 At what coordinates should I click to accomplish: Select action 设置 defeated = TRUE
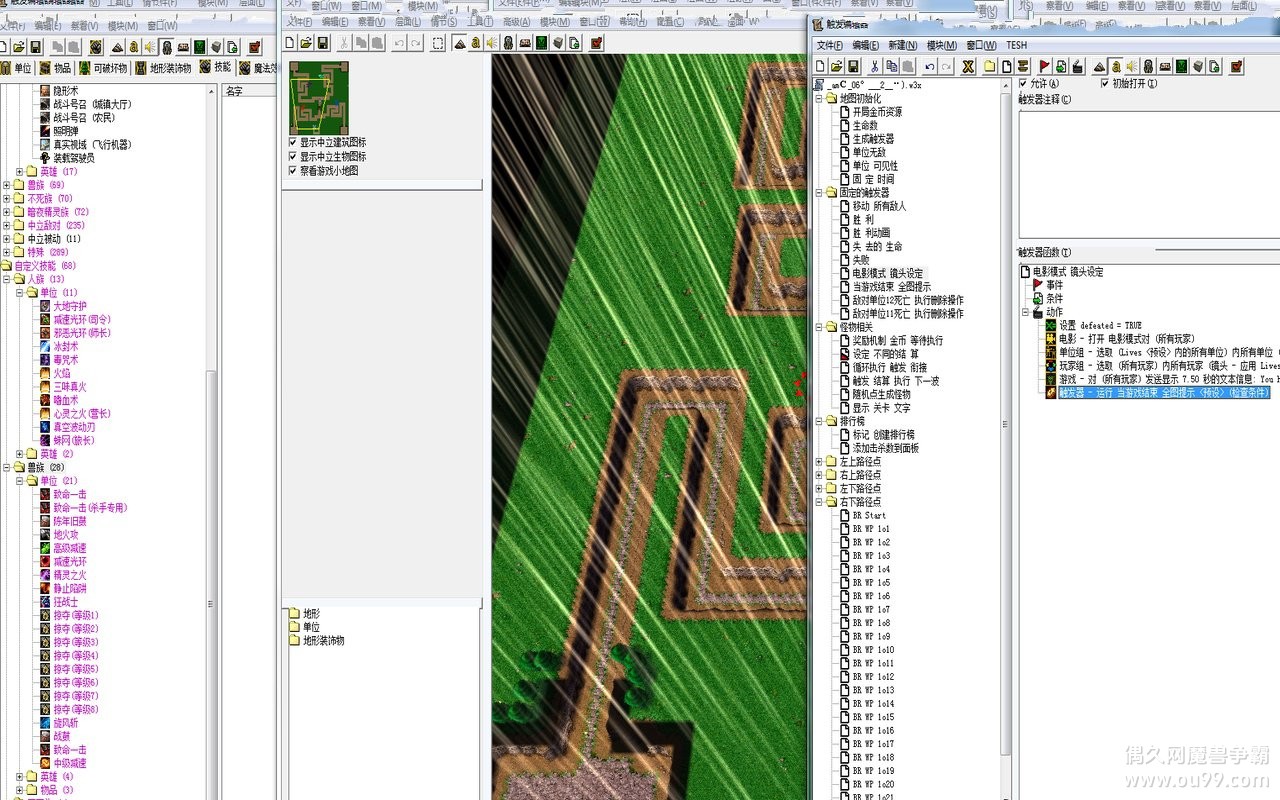pyautogui.click(x=1100, y=326)
